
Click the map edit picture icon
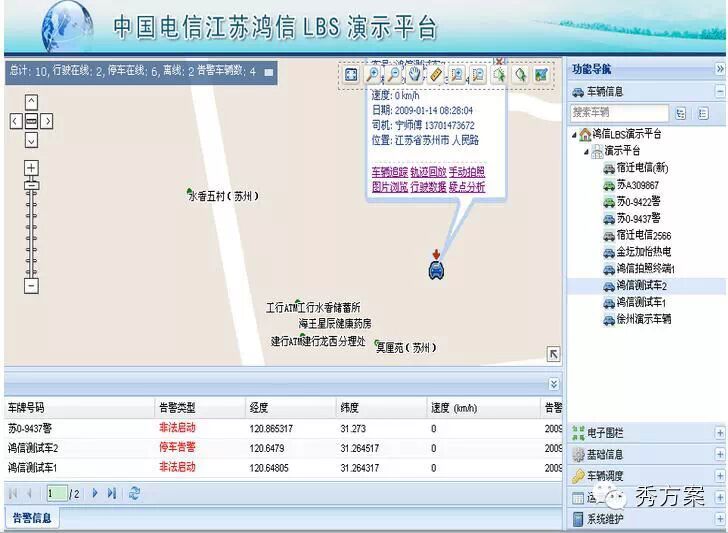tap(541, 75)
